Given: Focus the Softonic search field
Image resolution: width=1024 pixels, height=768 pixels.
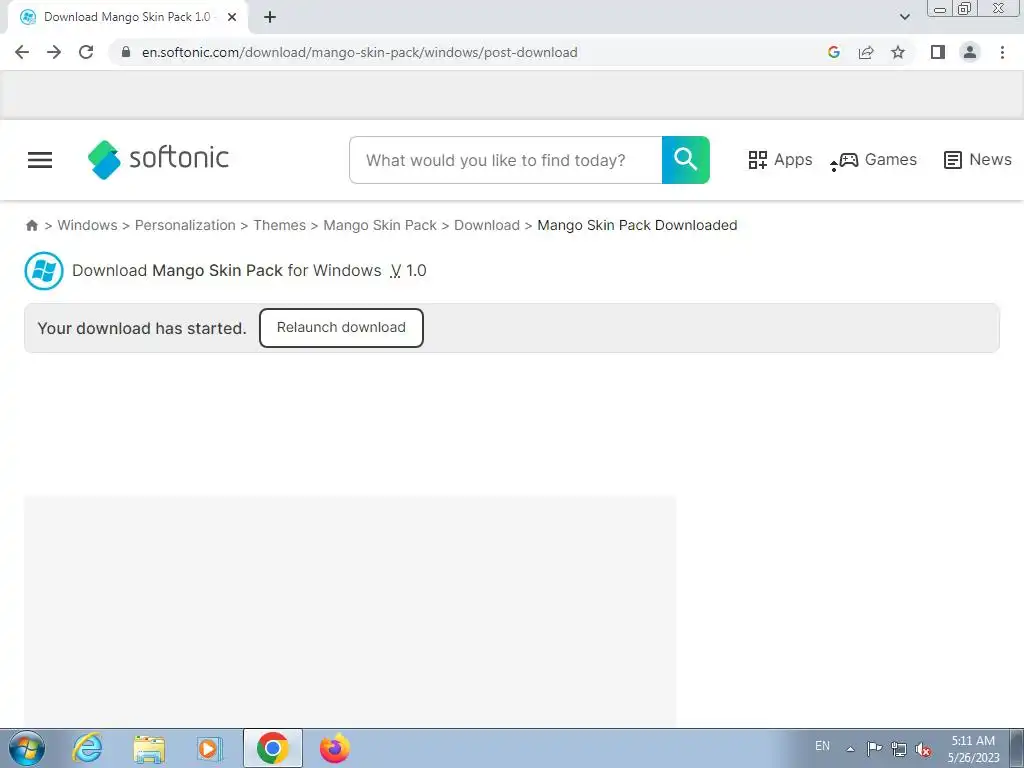Looking at the screenshot, I should [x=505, y=160].
